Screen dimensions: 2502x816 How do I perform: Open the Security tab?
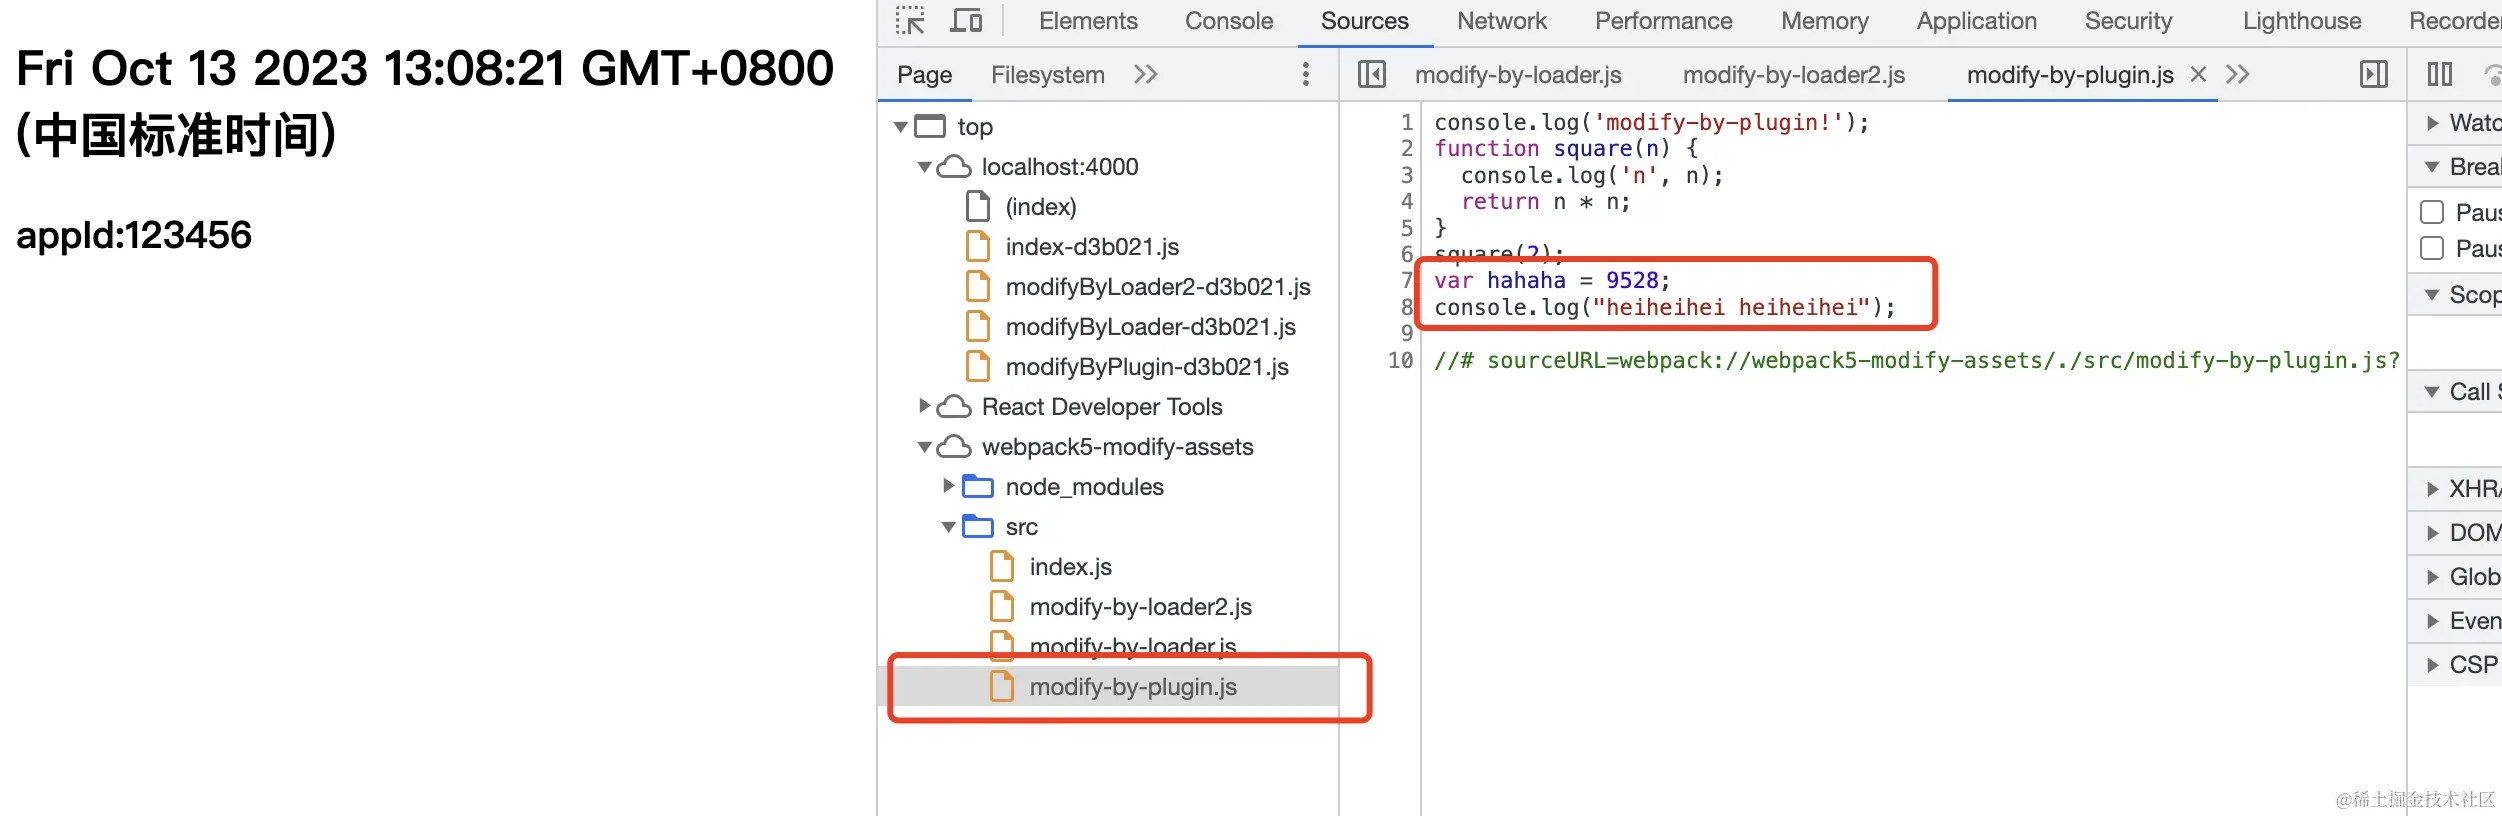click(x=2129, y=21)
